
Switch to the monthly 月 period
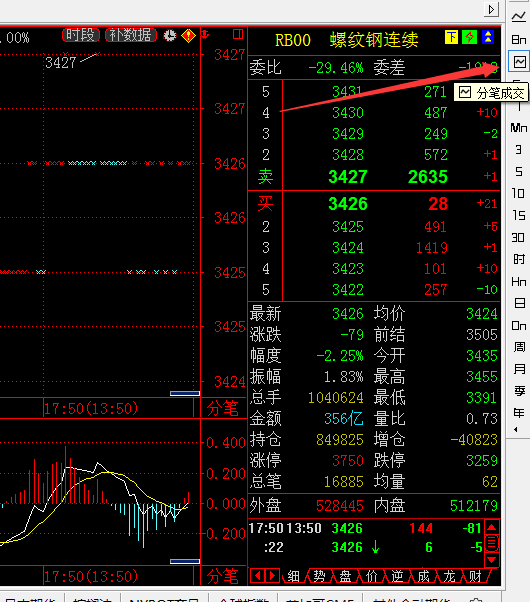coord(519,369)
